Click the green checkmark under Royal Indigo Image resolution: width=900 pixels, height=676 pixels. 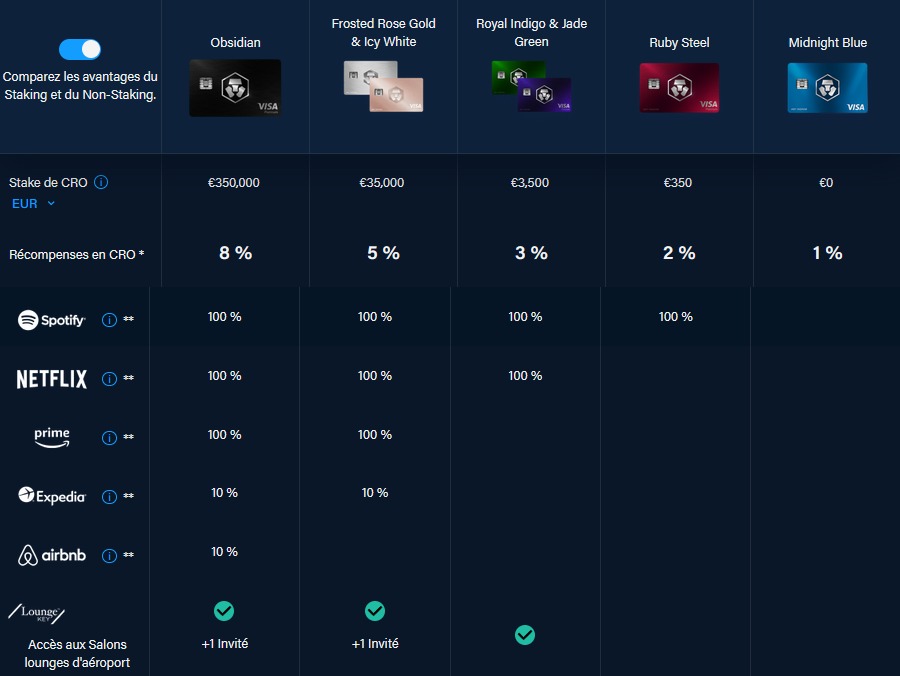coord(525,635)
